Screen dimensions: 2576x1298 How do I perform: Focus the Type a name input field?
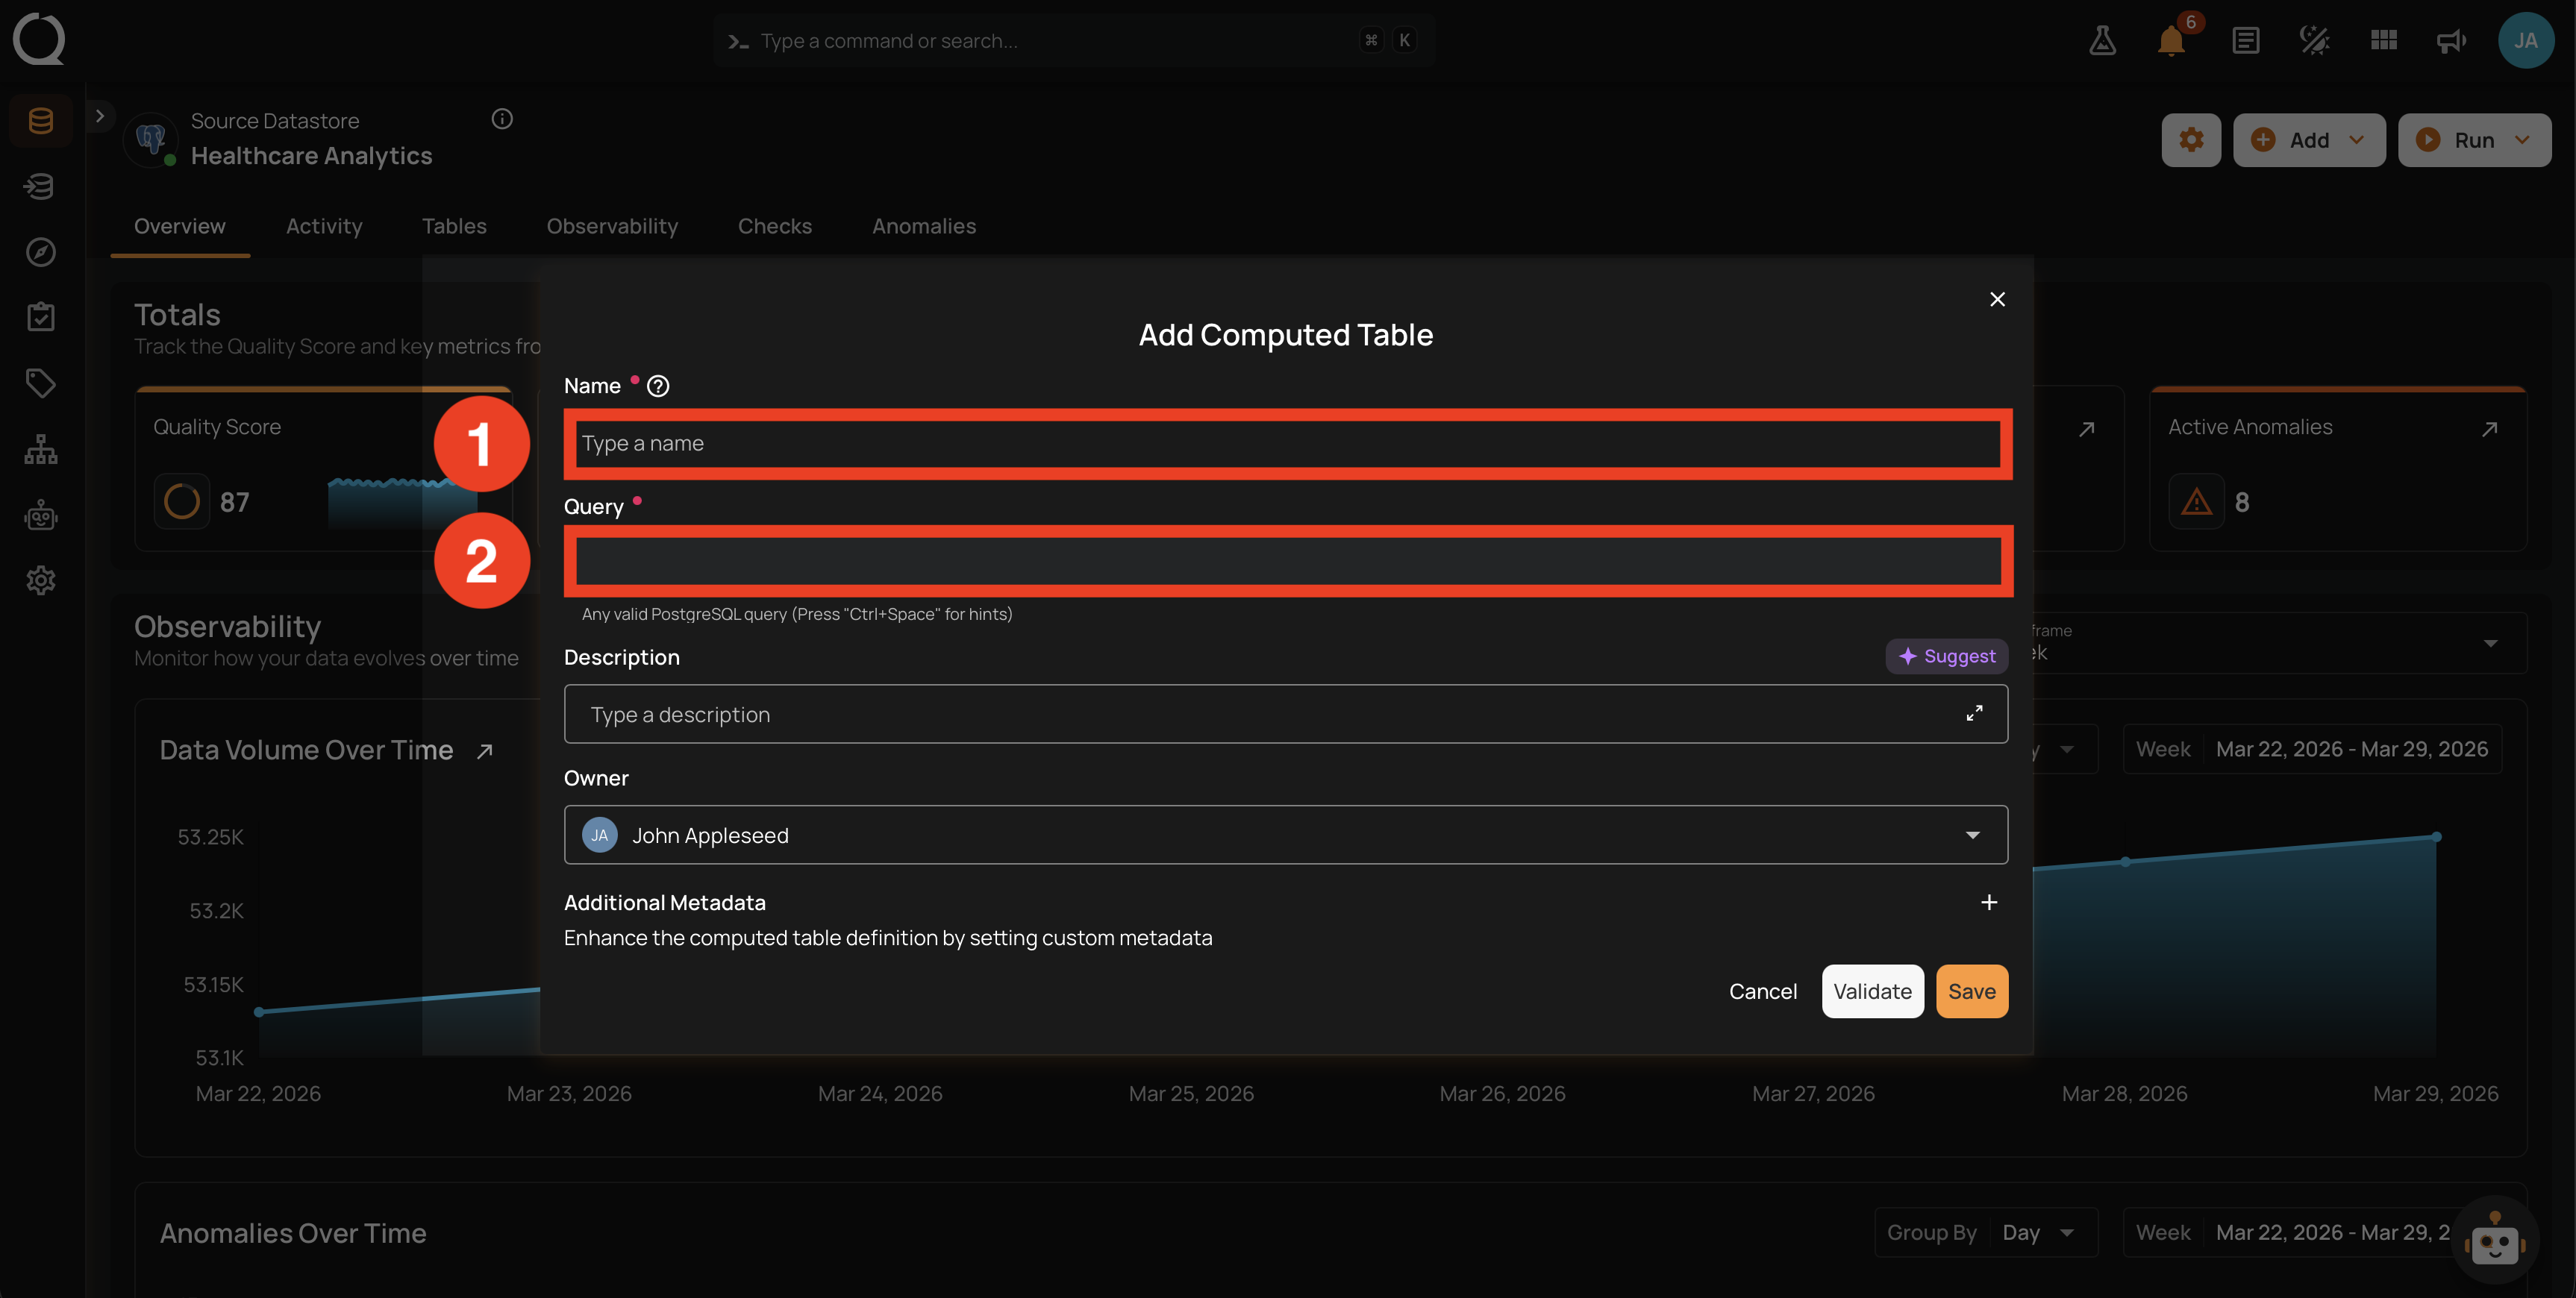click(x=1288, y=443)
